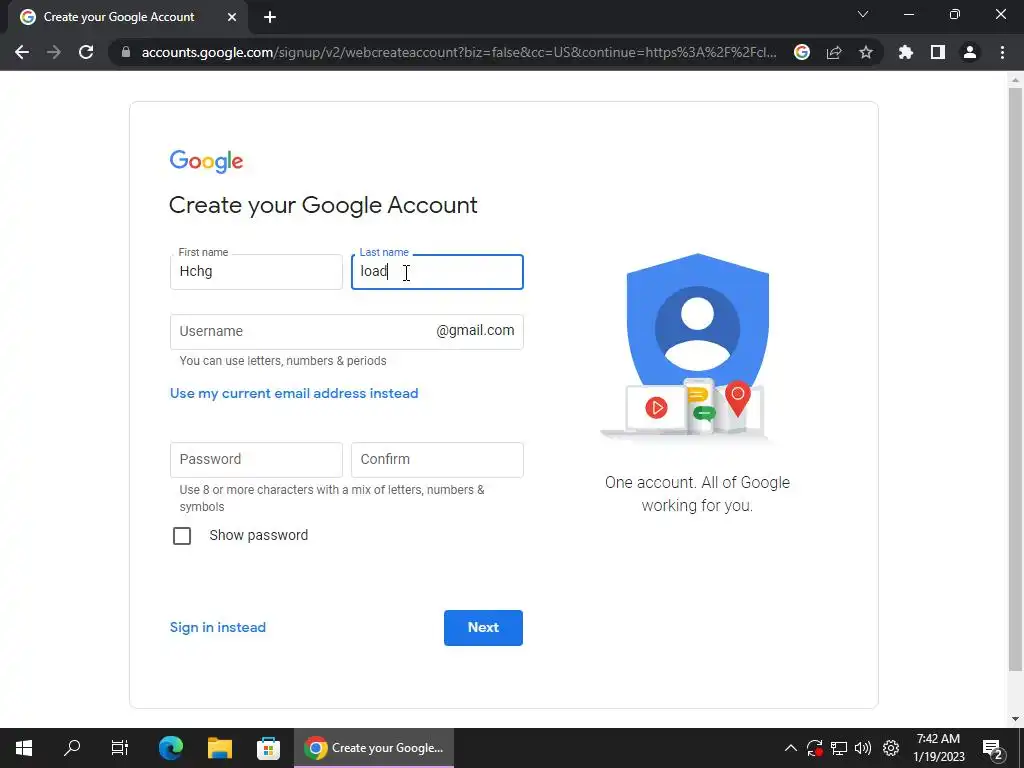The image size is (1024, 768).
Task: Click the Next button
Action: click(x=483, y=628)
